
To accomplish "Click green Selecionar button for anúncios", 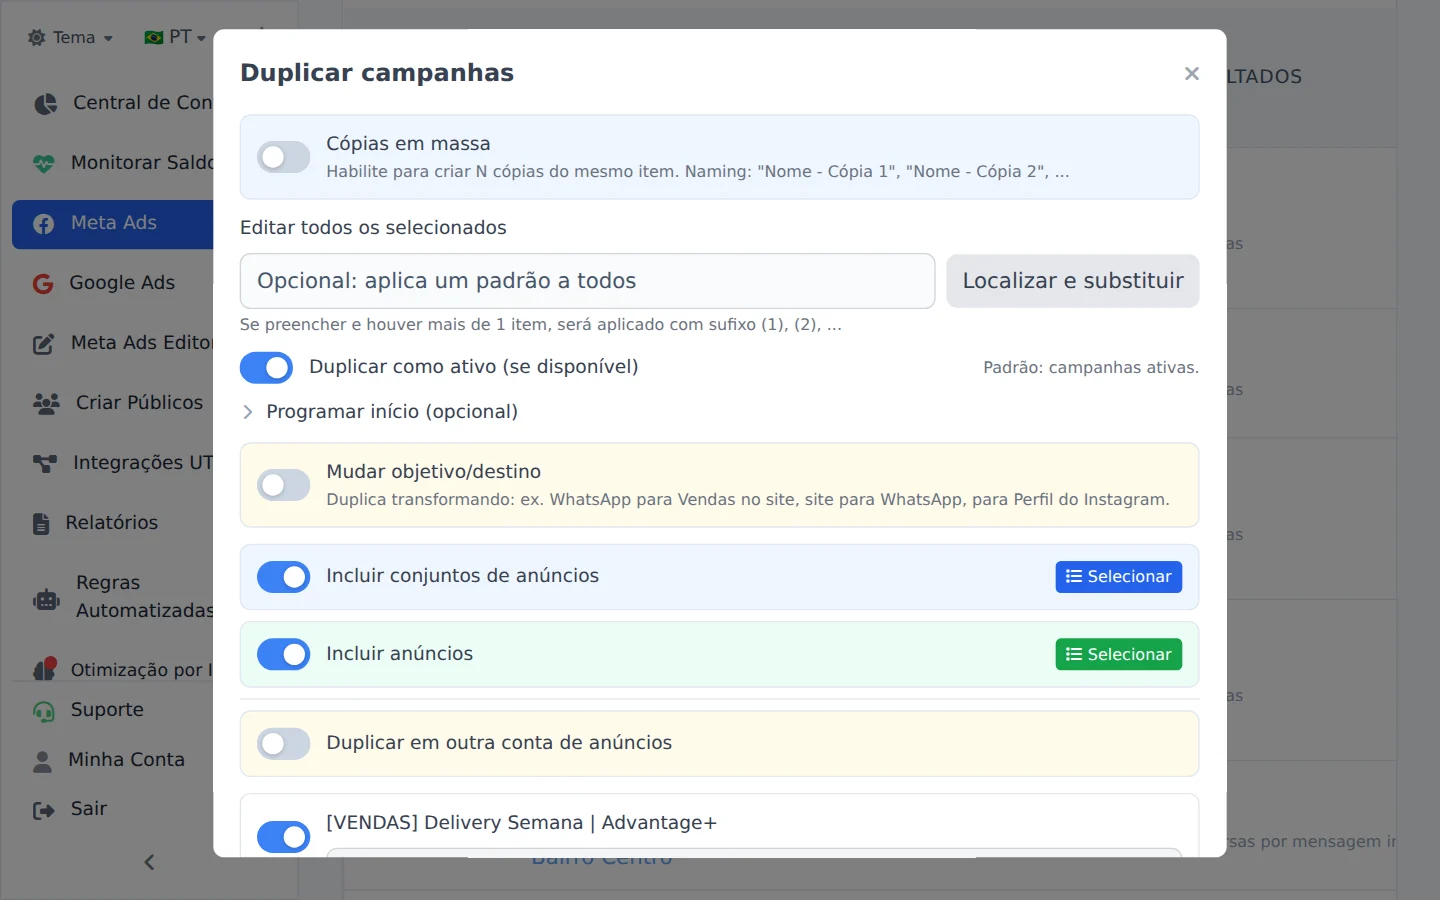I will pos(1119,654).
